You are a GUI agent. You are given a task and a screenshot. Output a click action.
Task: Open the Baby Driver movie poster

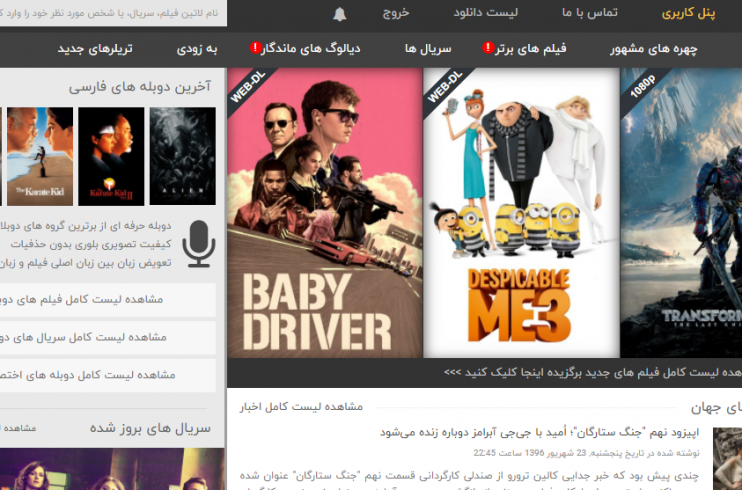(x=325, y=213)
